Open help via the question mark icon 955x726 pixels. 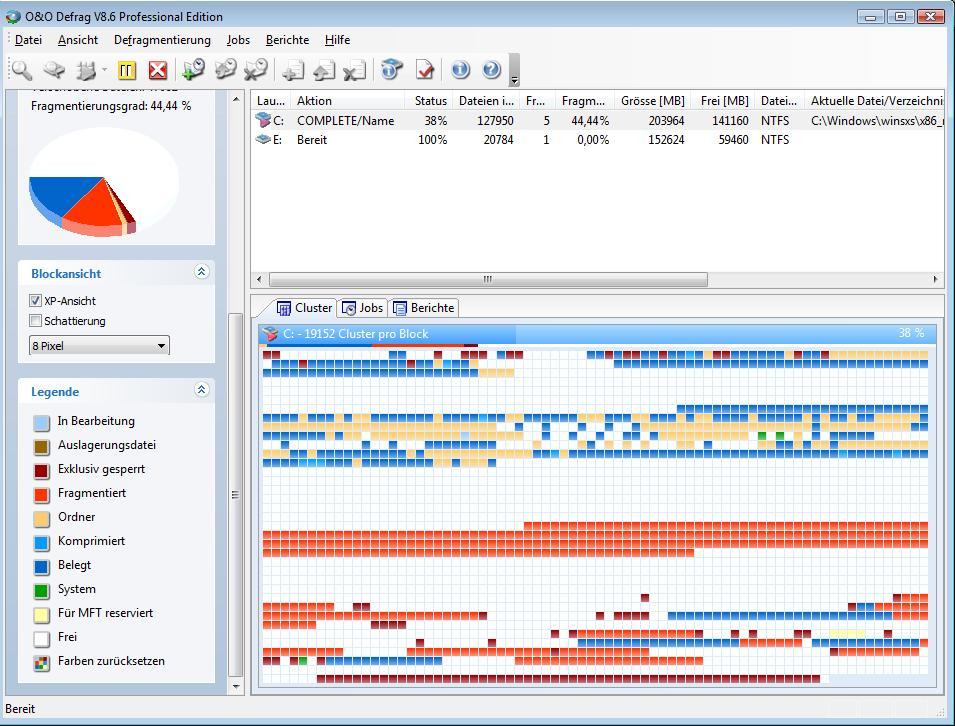[492, 70]
